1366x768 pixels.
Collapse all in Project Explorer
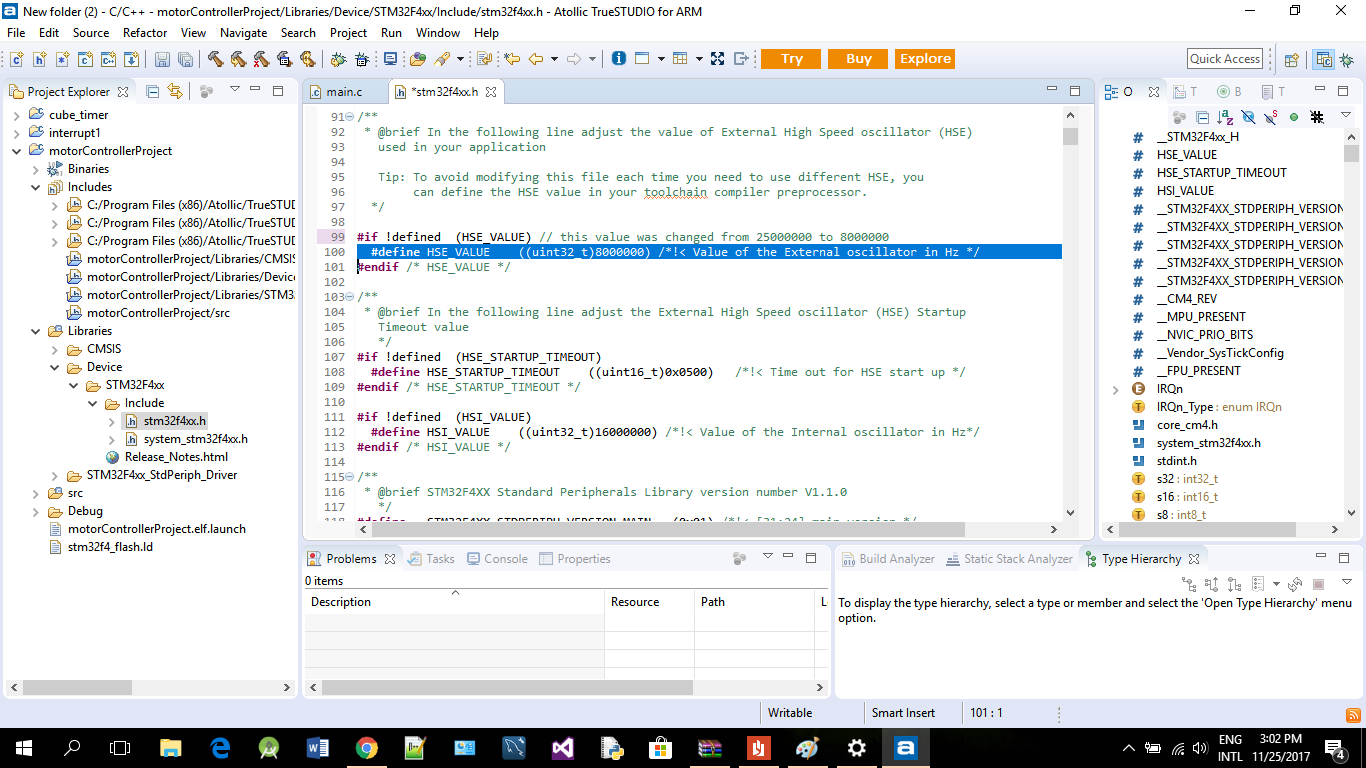pos(153,91)
